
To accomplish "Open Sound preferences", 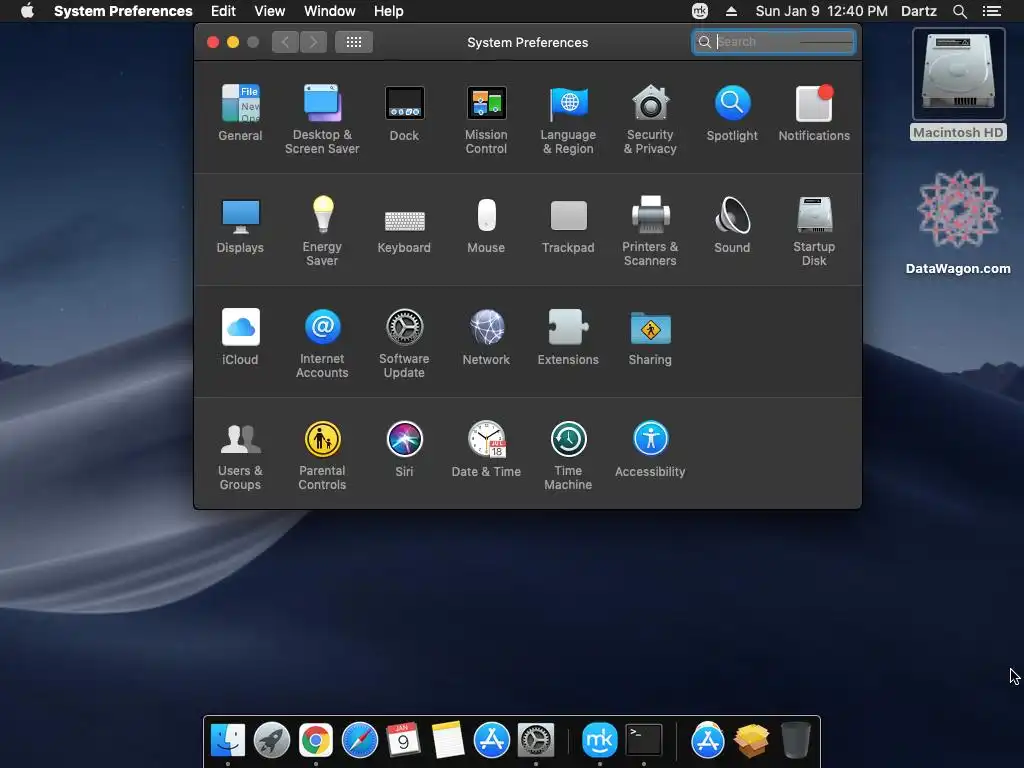I will pyautogui.click(x=732, y=225).
